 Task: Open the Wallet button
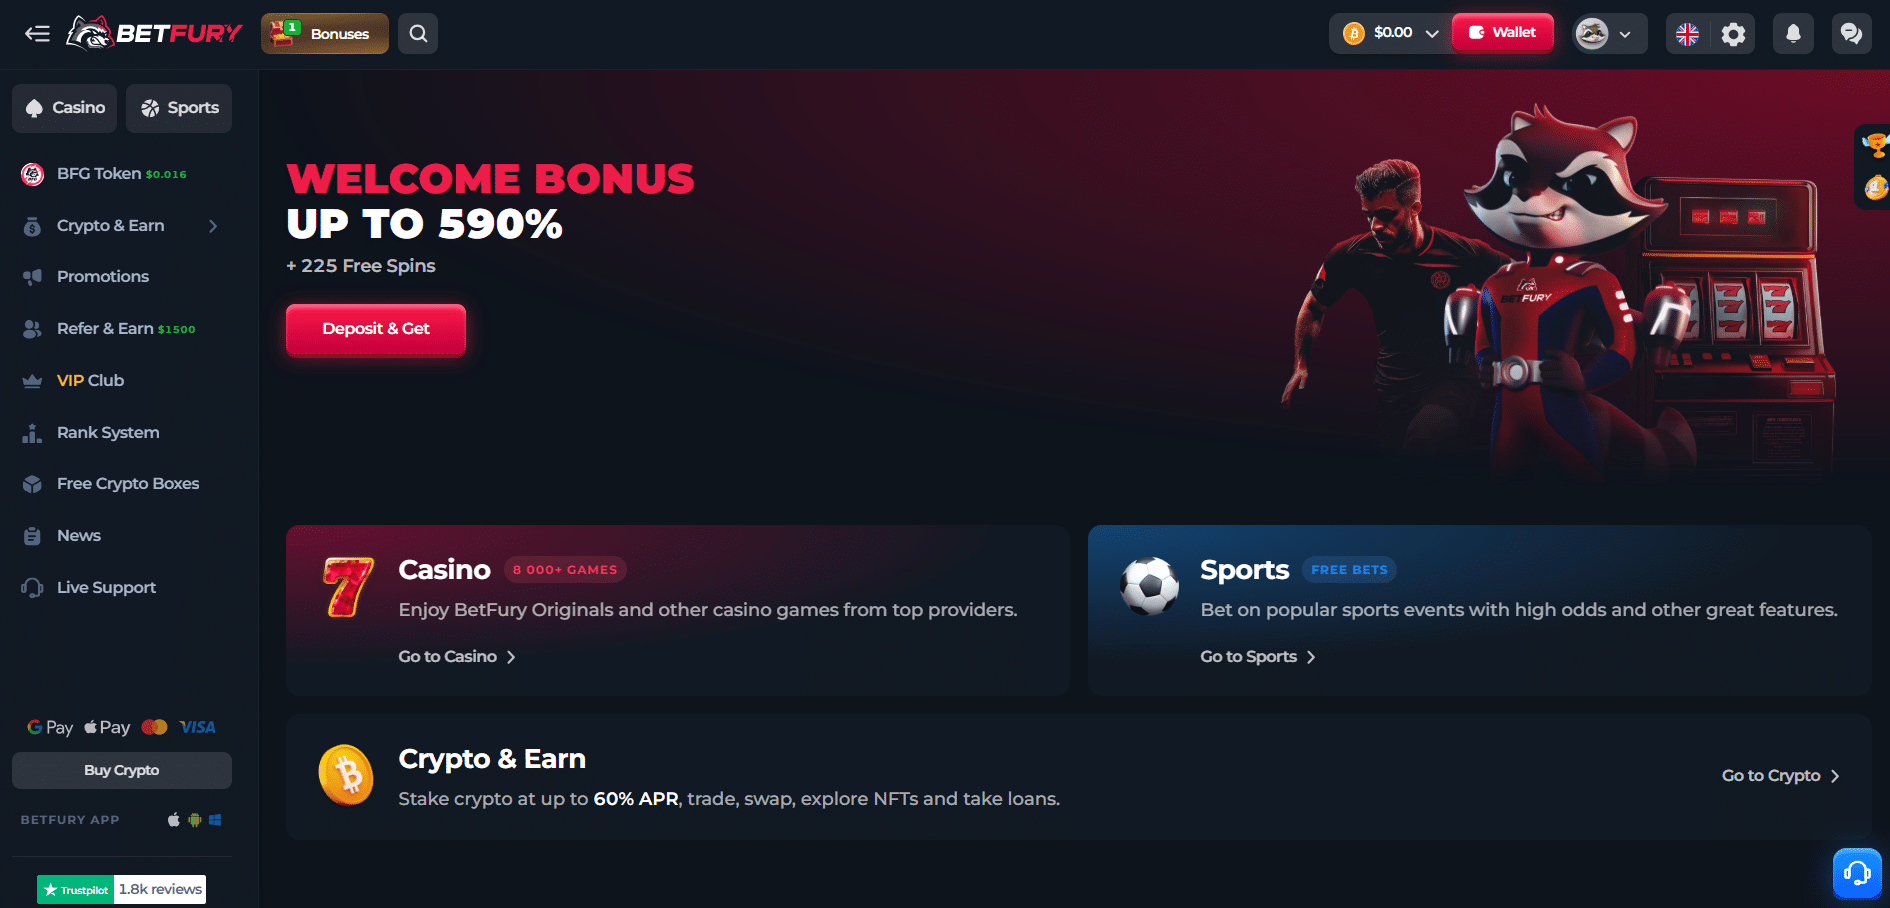point(1502,32)
